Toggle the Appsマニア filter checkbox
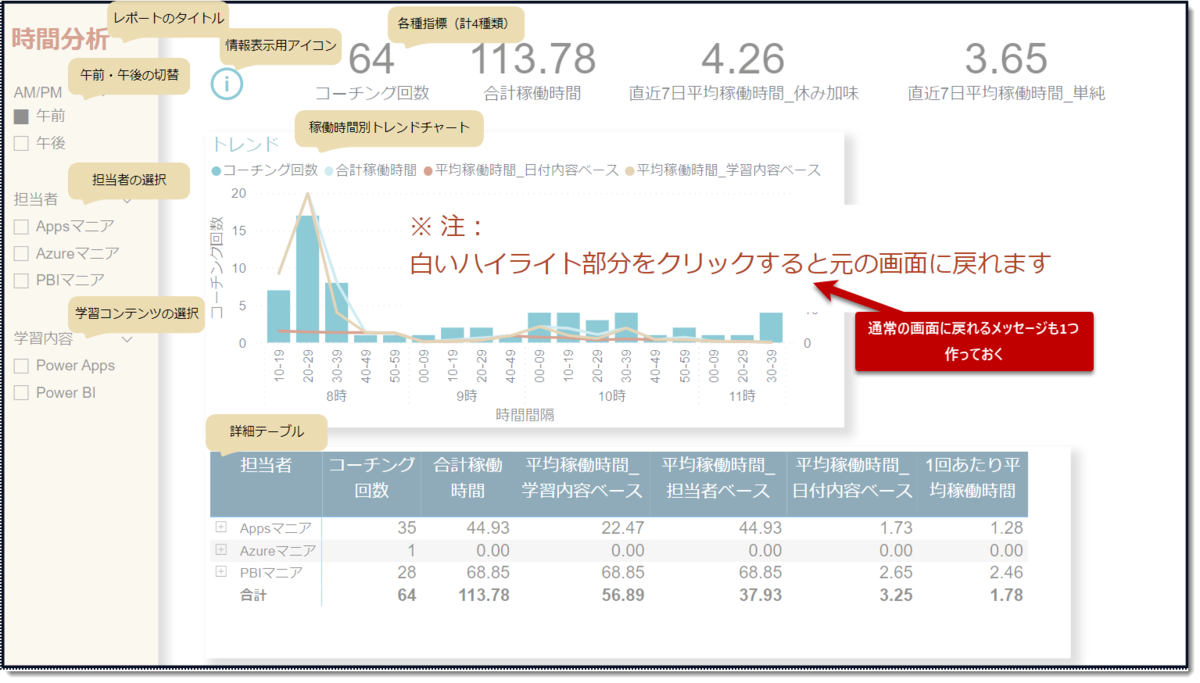This screenshot has width=1200, height=683. [21, 227]
